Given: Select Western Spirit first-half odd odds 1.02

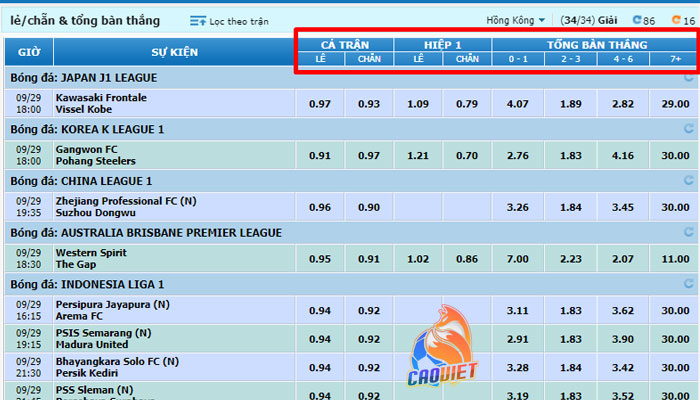Looking at the screenshot, I should [418, 259].
